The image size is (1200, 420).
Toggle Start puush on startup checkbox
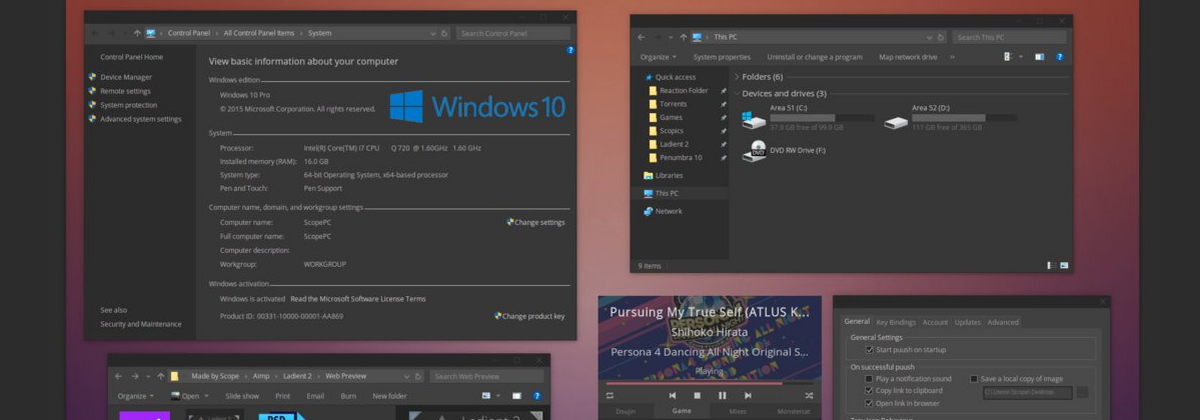point(869,350)
